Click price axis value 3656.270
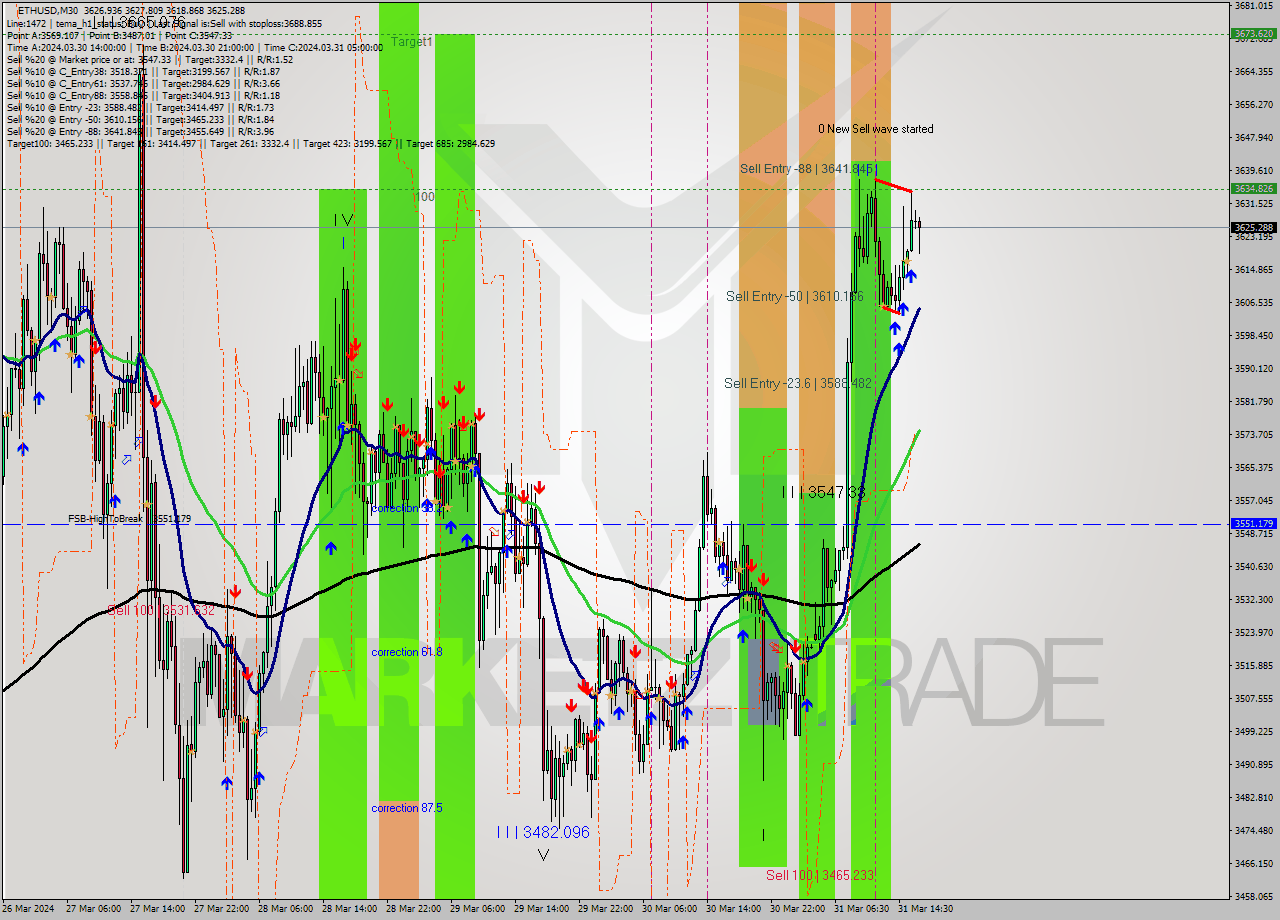Viewport: 1280px width, 920px height. pyautogui.click(x=1254, y=104)
